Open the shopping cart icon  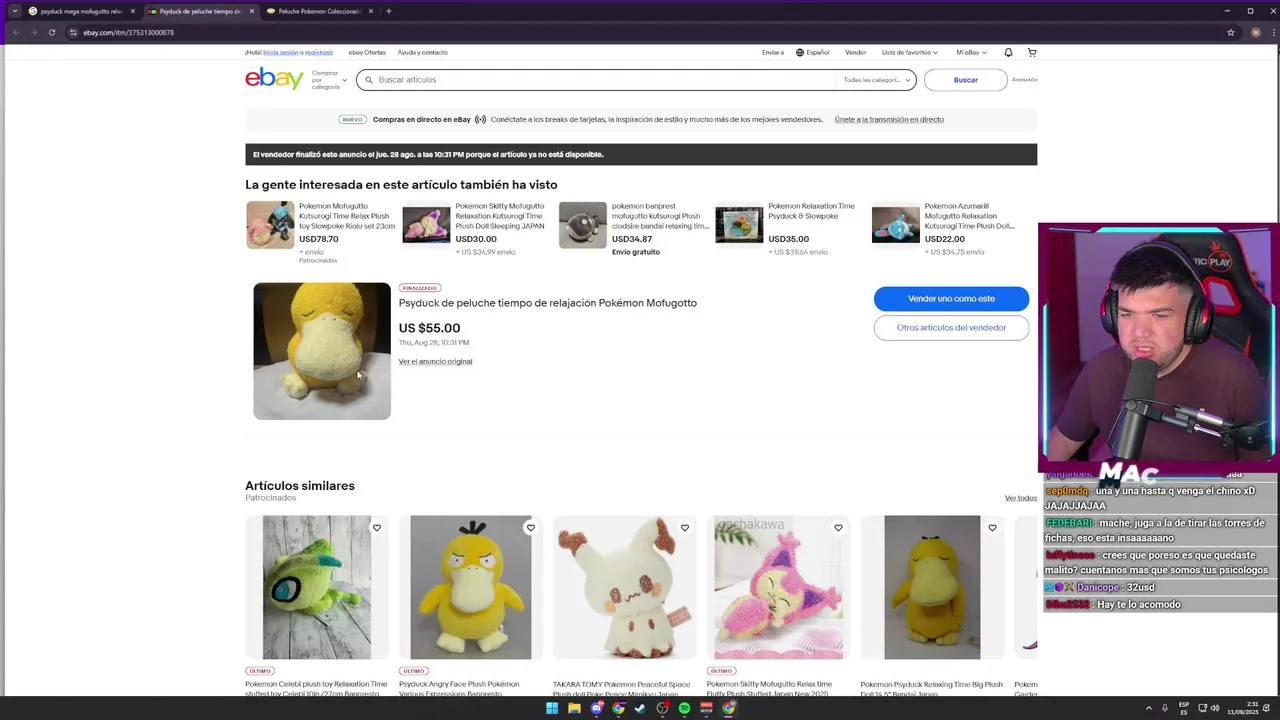coord(1032,52)
